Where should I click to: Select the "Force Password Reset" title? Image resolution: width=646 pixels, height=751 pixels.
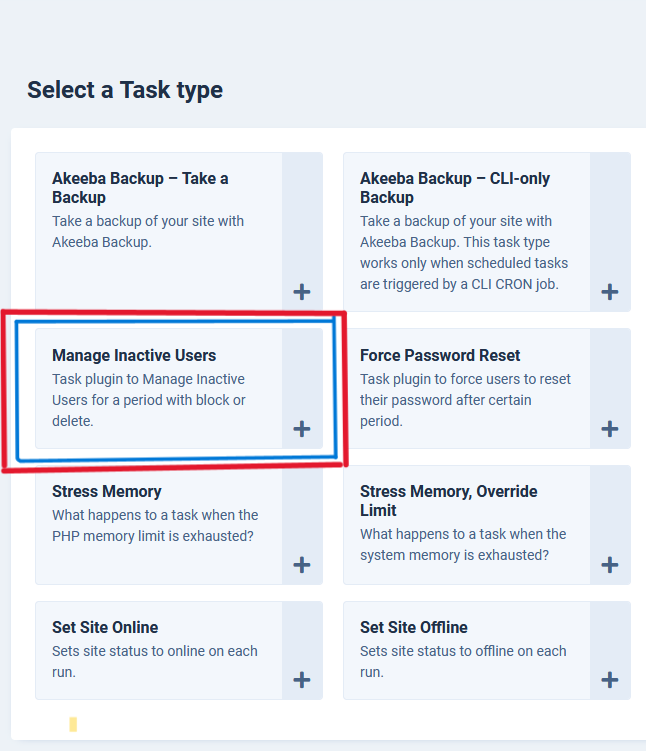click(440, 355)
